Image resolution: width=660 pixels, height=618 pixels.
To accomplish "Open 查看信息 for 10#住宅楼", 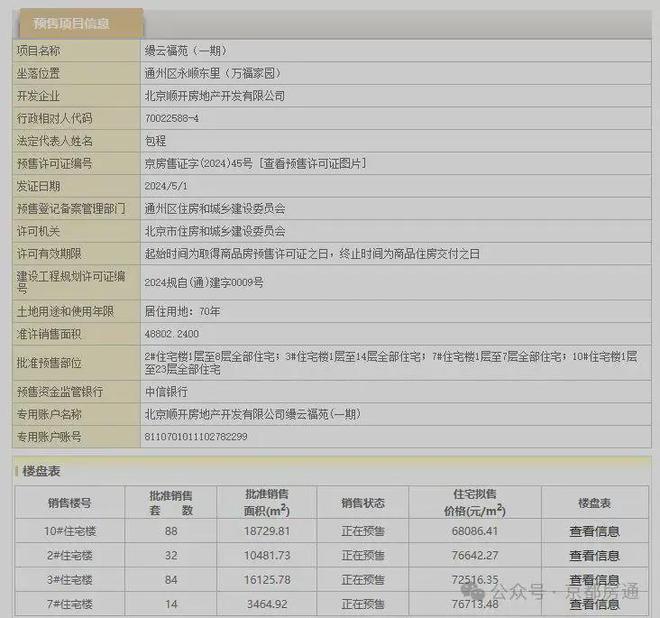I will coord(594,531).
